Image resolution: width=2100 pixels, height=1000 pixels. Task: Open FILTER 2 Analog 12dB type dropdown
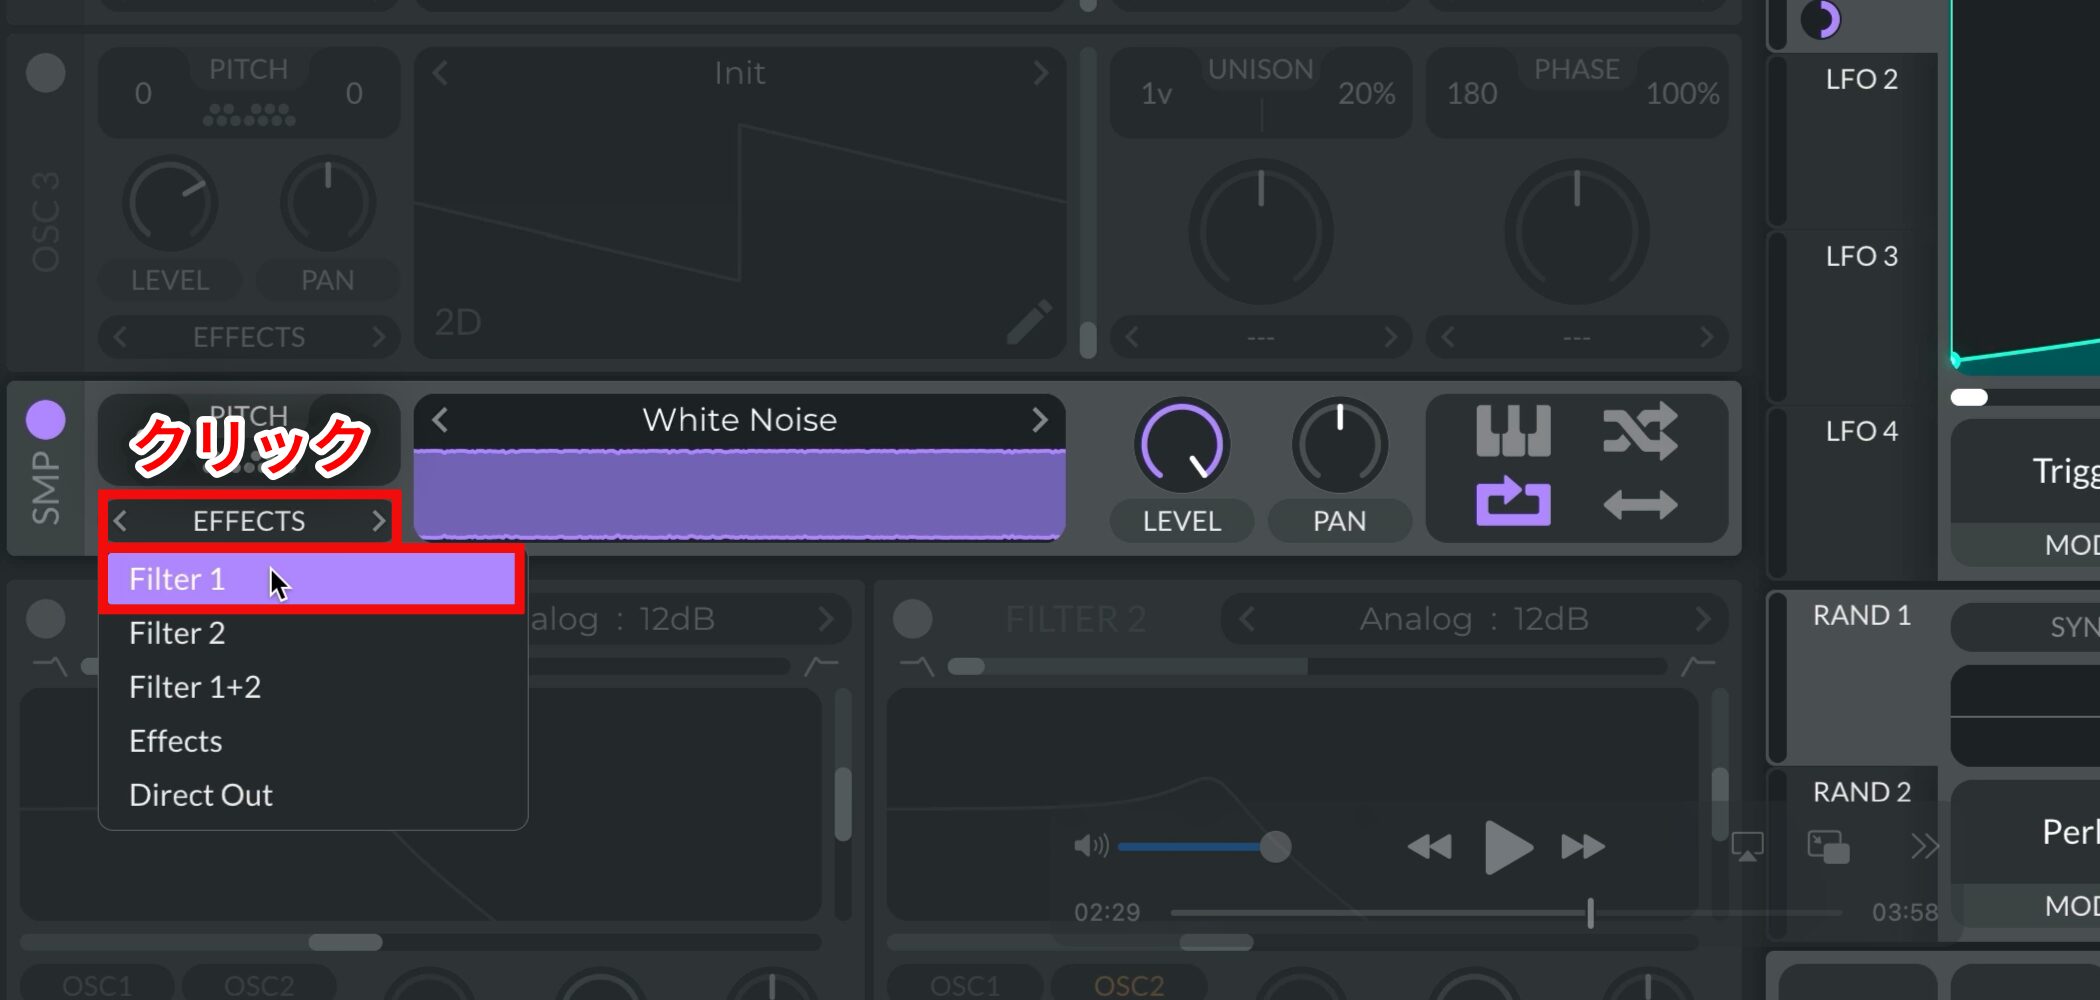click(1474, 619)
